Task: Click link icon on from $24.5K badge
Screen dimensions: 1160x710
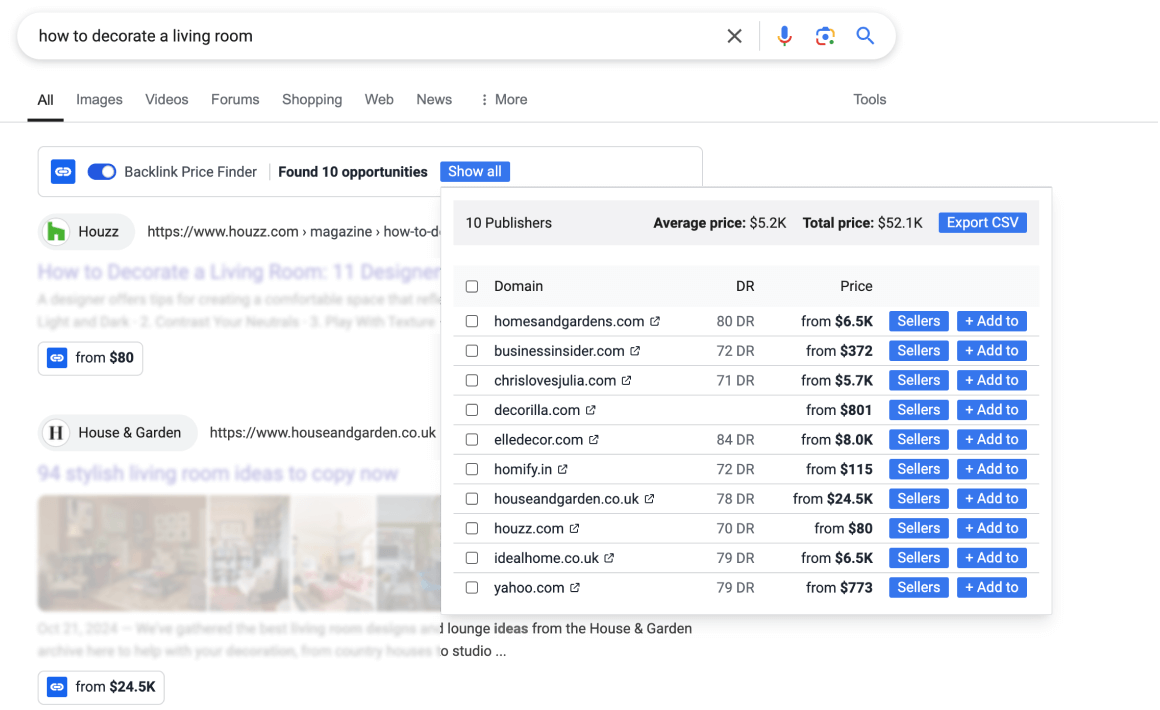Action: click(x=57, y=687)
